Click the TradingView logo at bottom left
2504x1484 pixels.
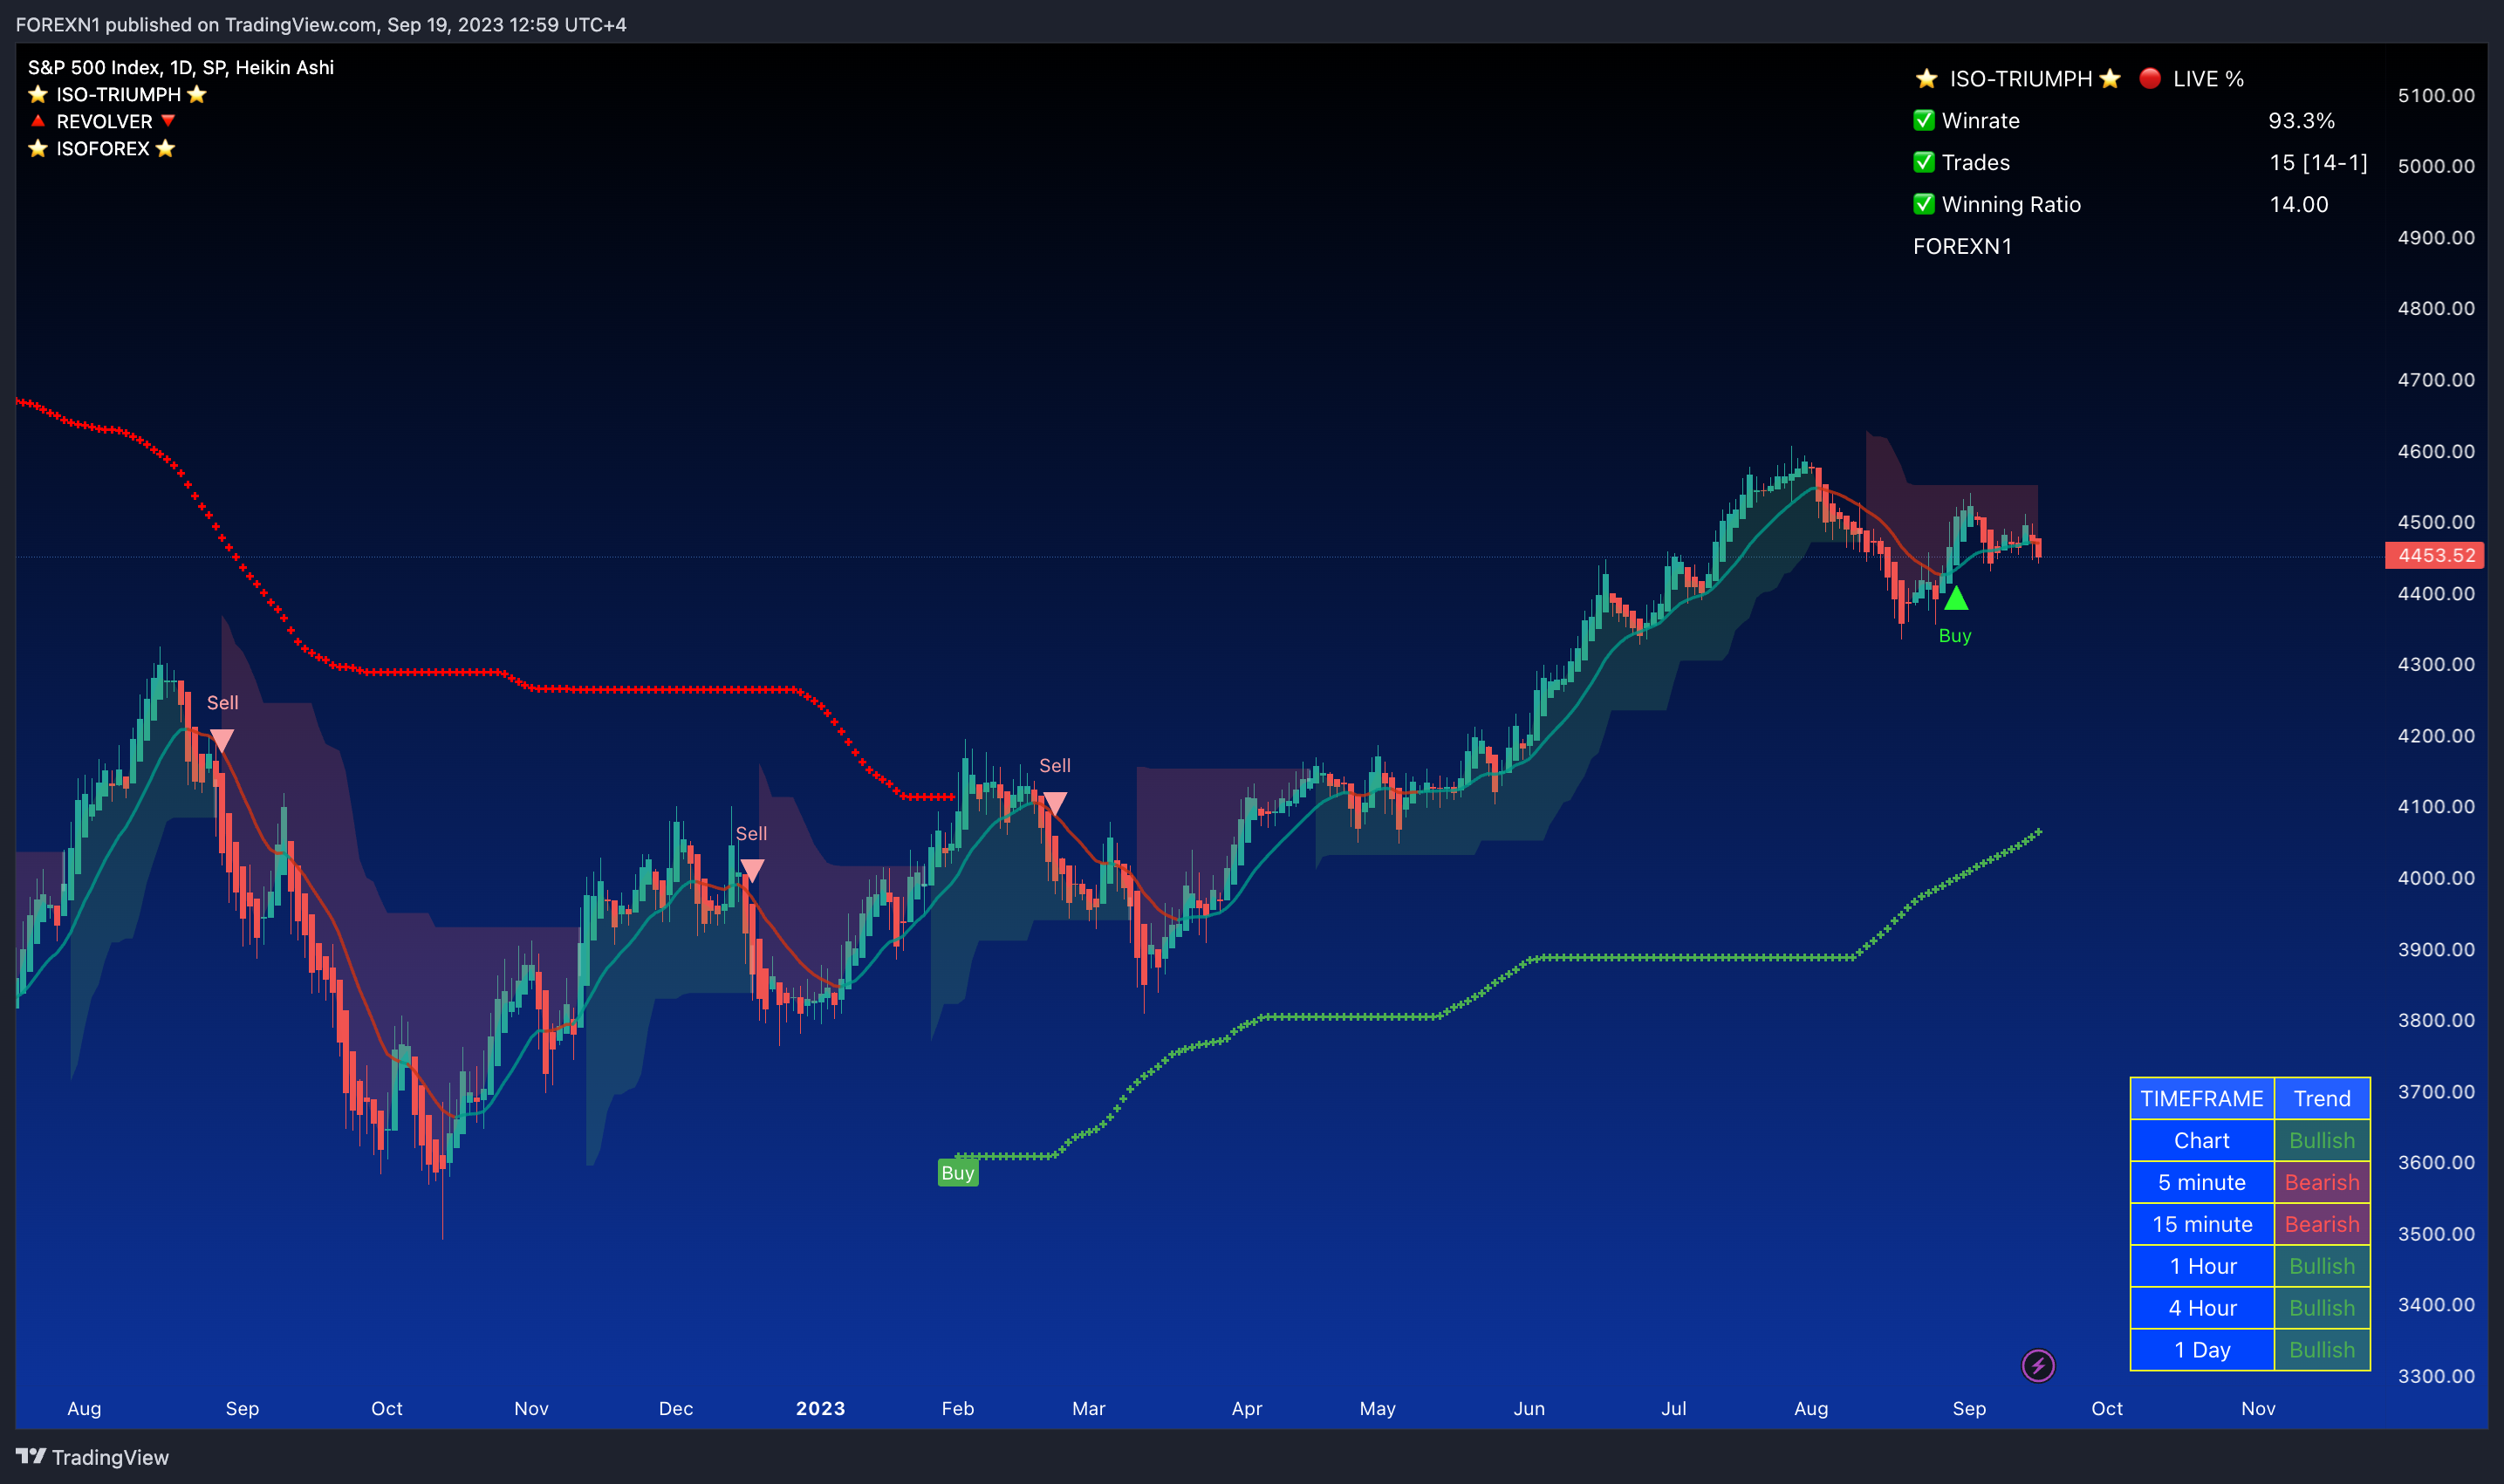point(92,1457)
